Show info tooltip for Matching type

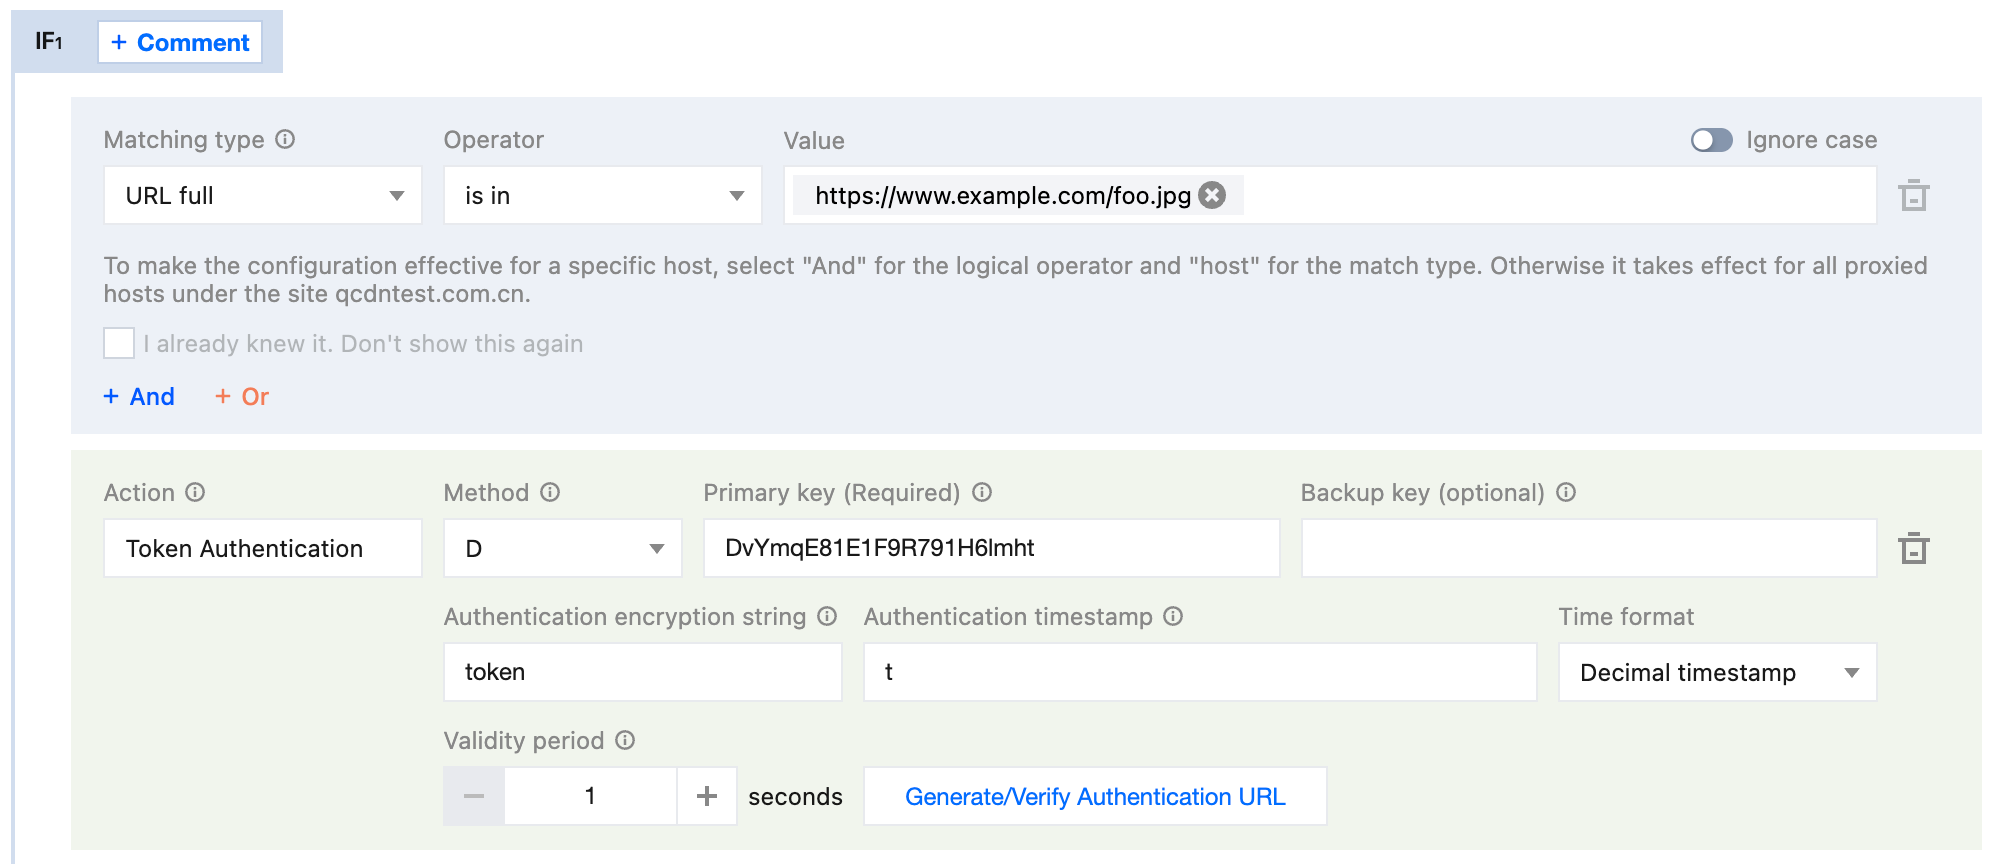tap(285, 139)
